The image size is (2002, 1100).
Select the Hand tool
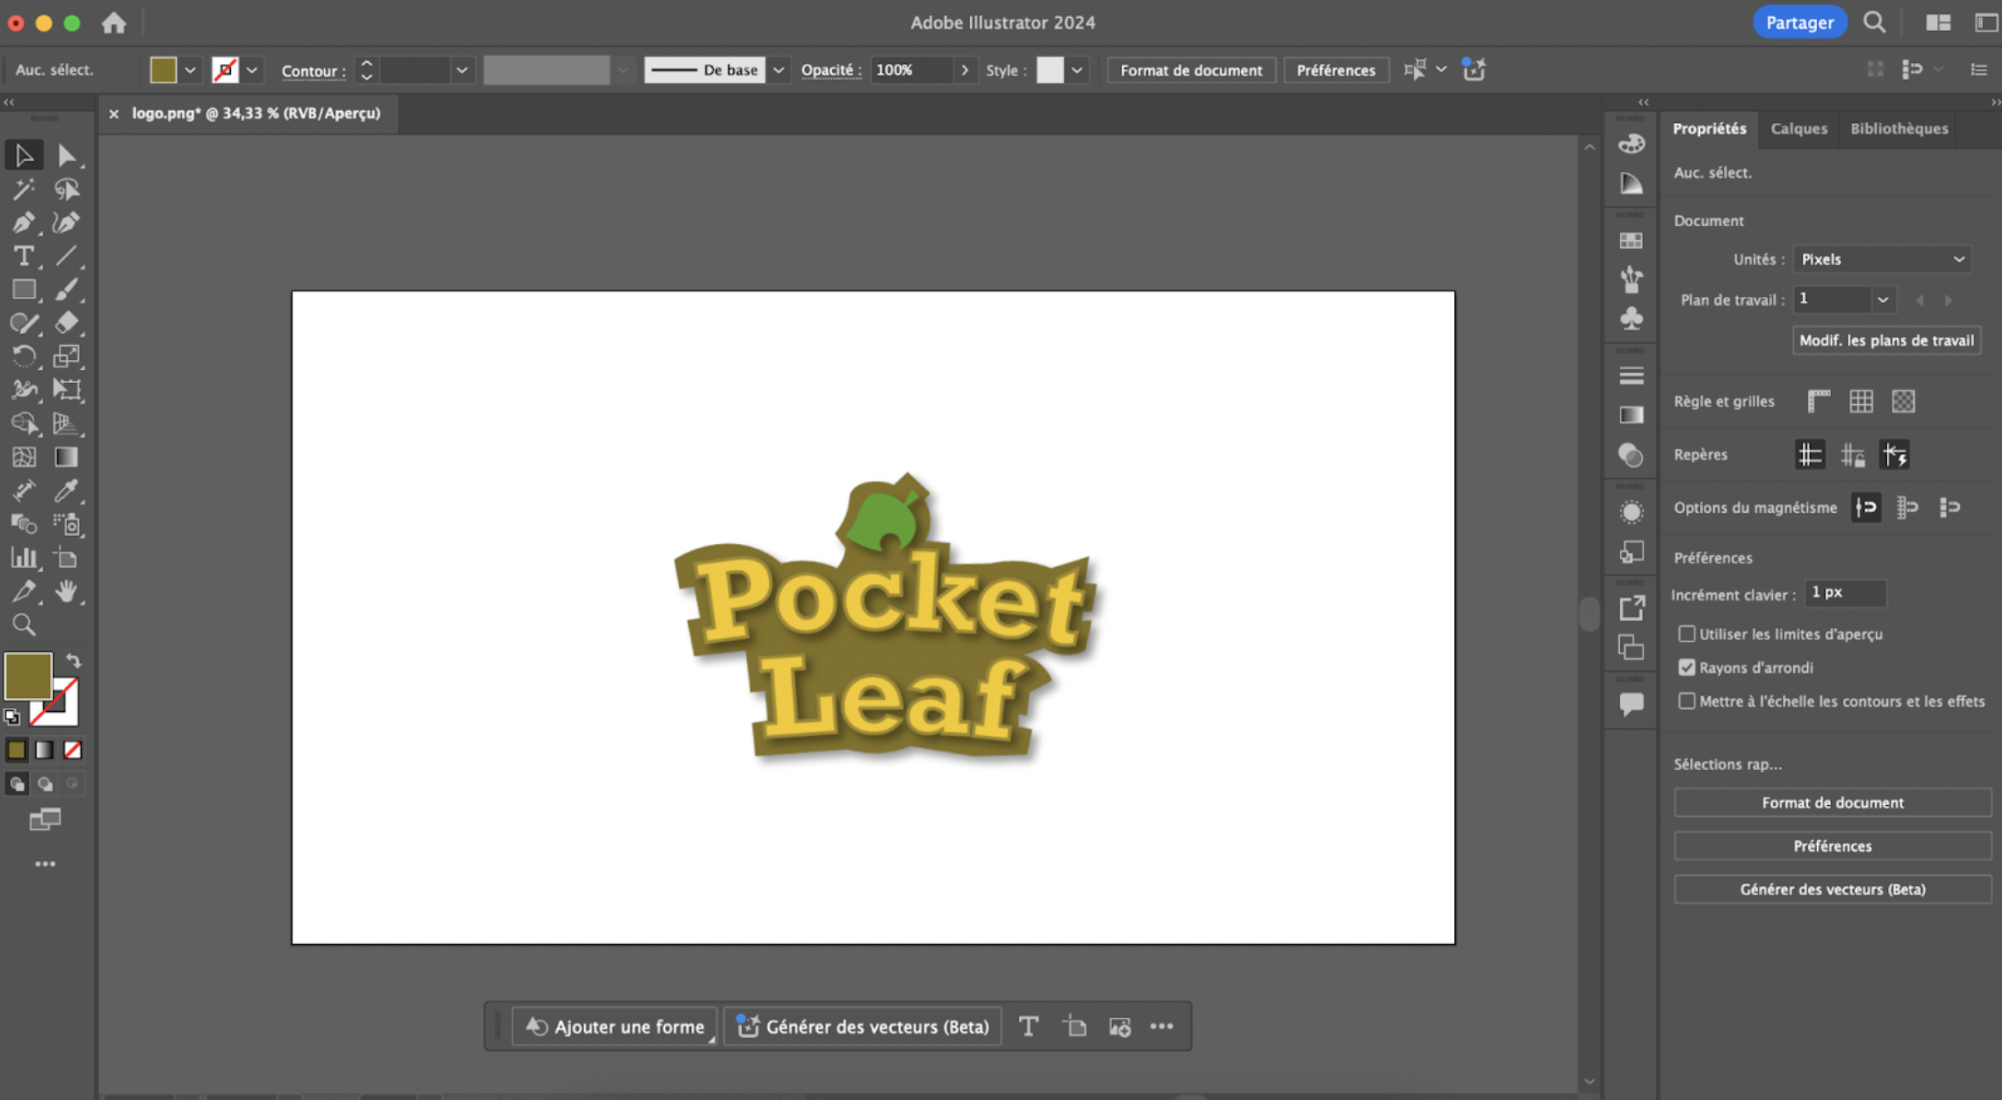coord(66,591)
